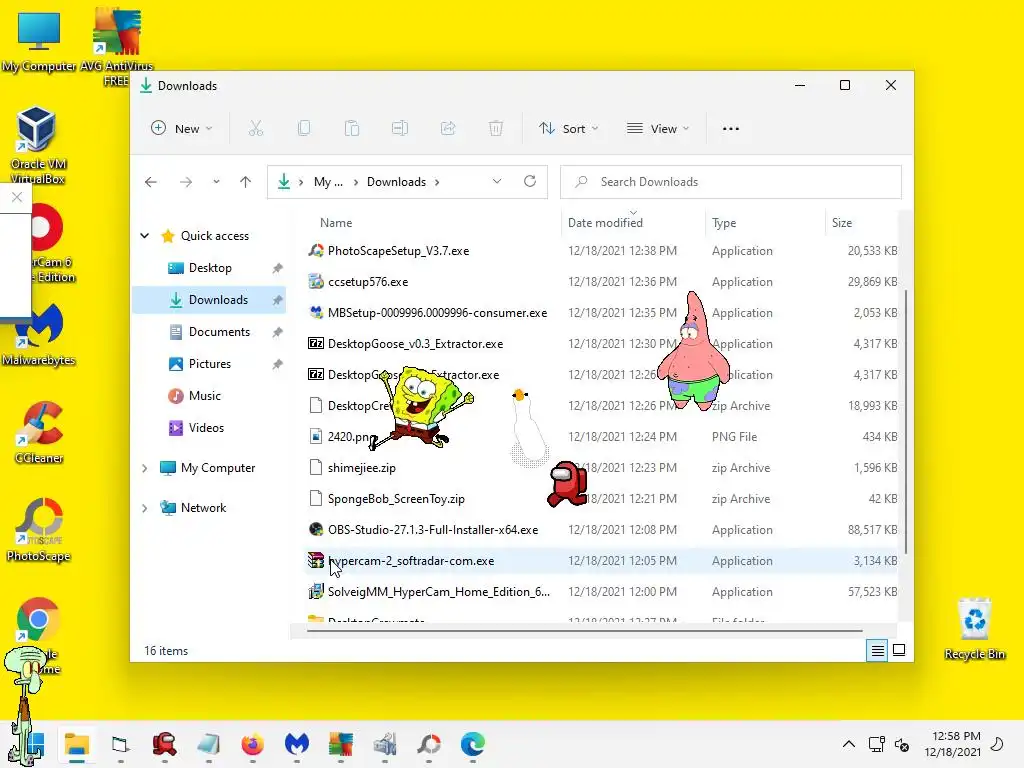Viewport: 1024px width, 768px height.
Task: Open Recycle Bin on desktop
Action: tap(974, 628)
